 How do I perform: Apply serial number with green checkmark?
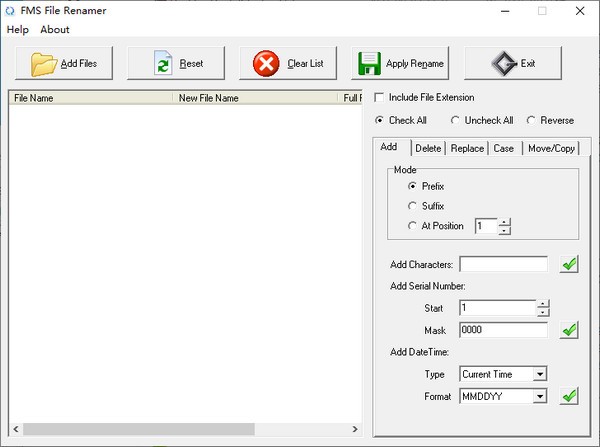[569, 330]
